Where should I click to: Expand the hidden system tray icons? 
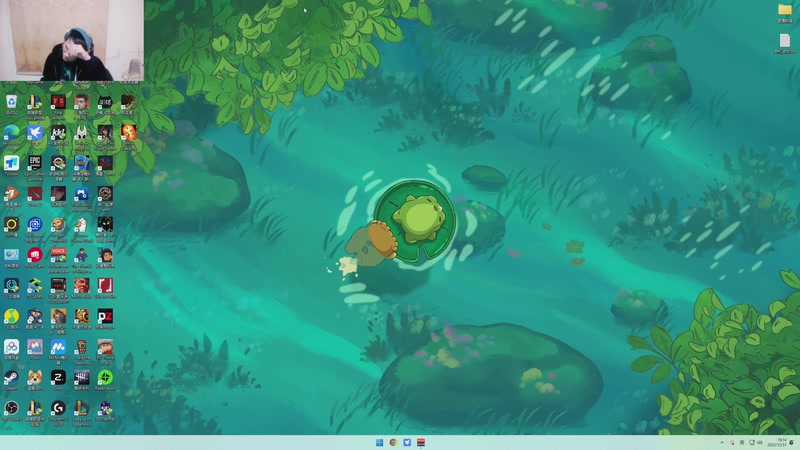click(x=722, y=442)
